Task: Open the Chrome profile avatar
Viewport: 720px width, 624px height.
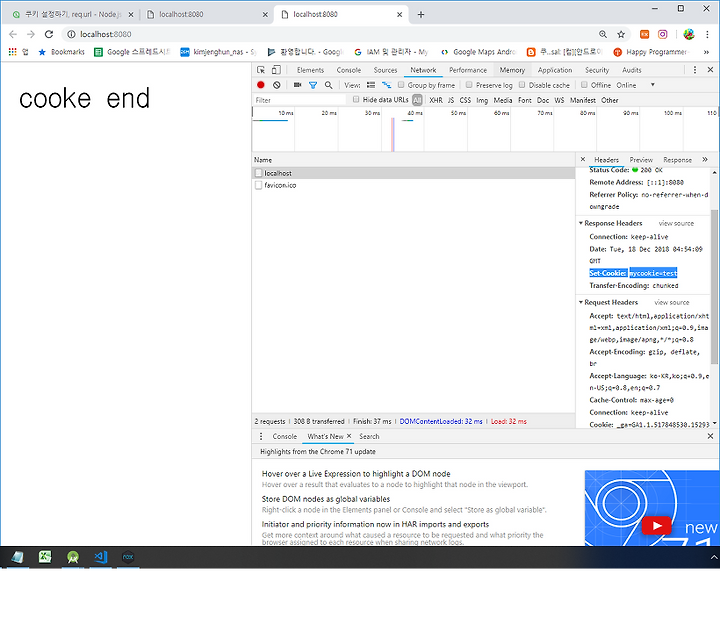Action: [689, 34]
